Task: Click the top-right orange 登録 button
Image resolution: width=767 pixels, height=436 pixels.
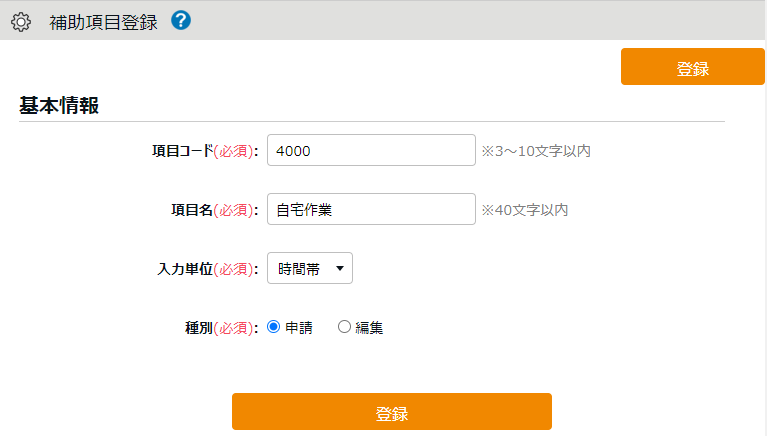Action: pos(693,67)
